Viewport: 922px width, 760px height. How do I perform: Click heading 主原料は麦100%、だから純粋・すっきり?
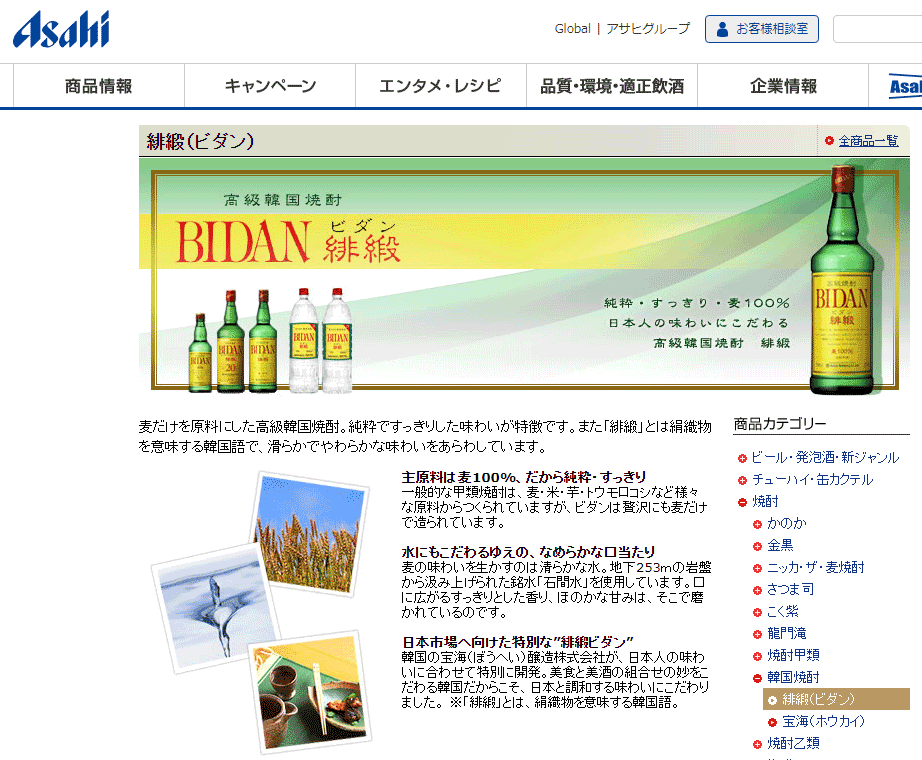pyautogui.click(x=523, y=476)
